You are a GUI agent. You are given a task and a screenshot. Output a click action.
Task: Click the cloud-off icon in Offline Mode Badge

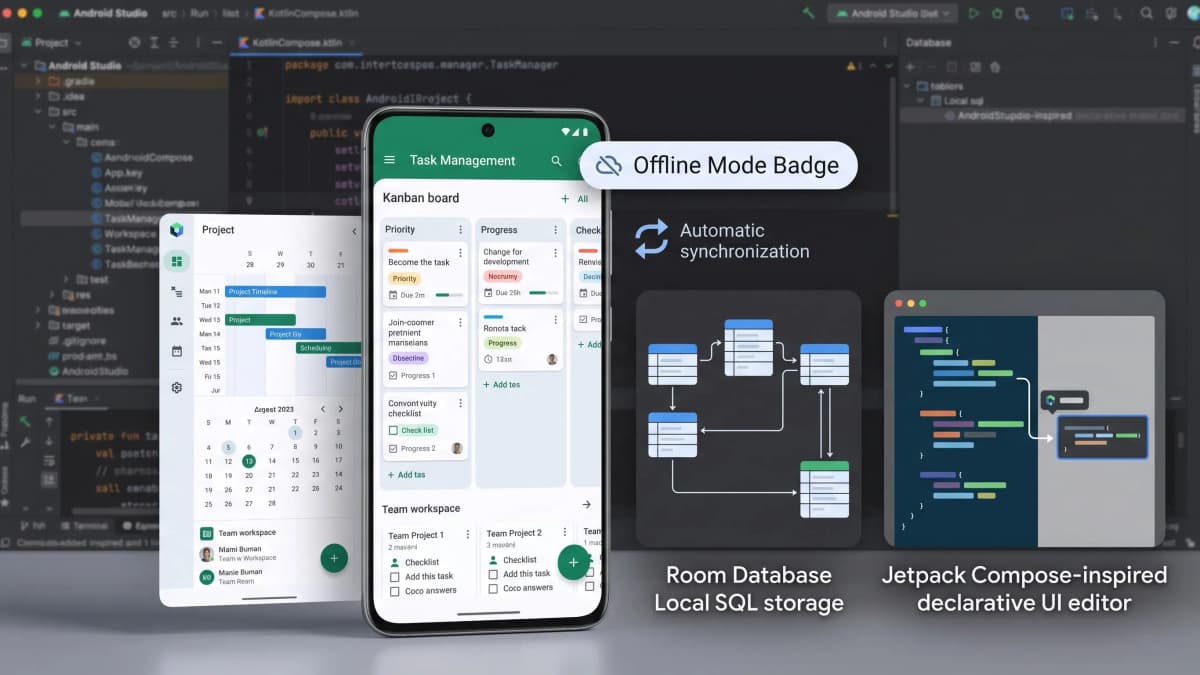click(x=608, y=165)
